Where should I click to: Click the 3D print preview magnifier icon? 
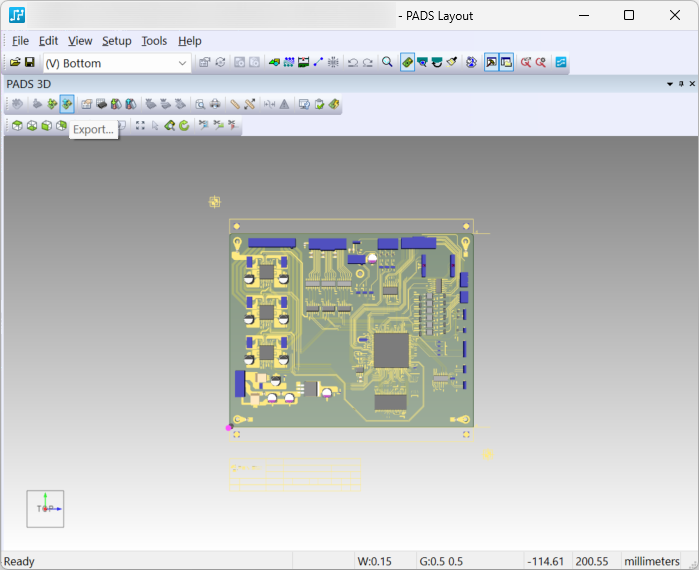pyautogui.click(x=200, y=104)
